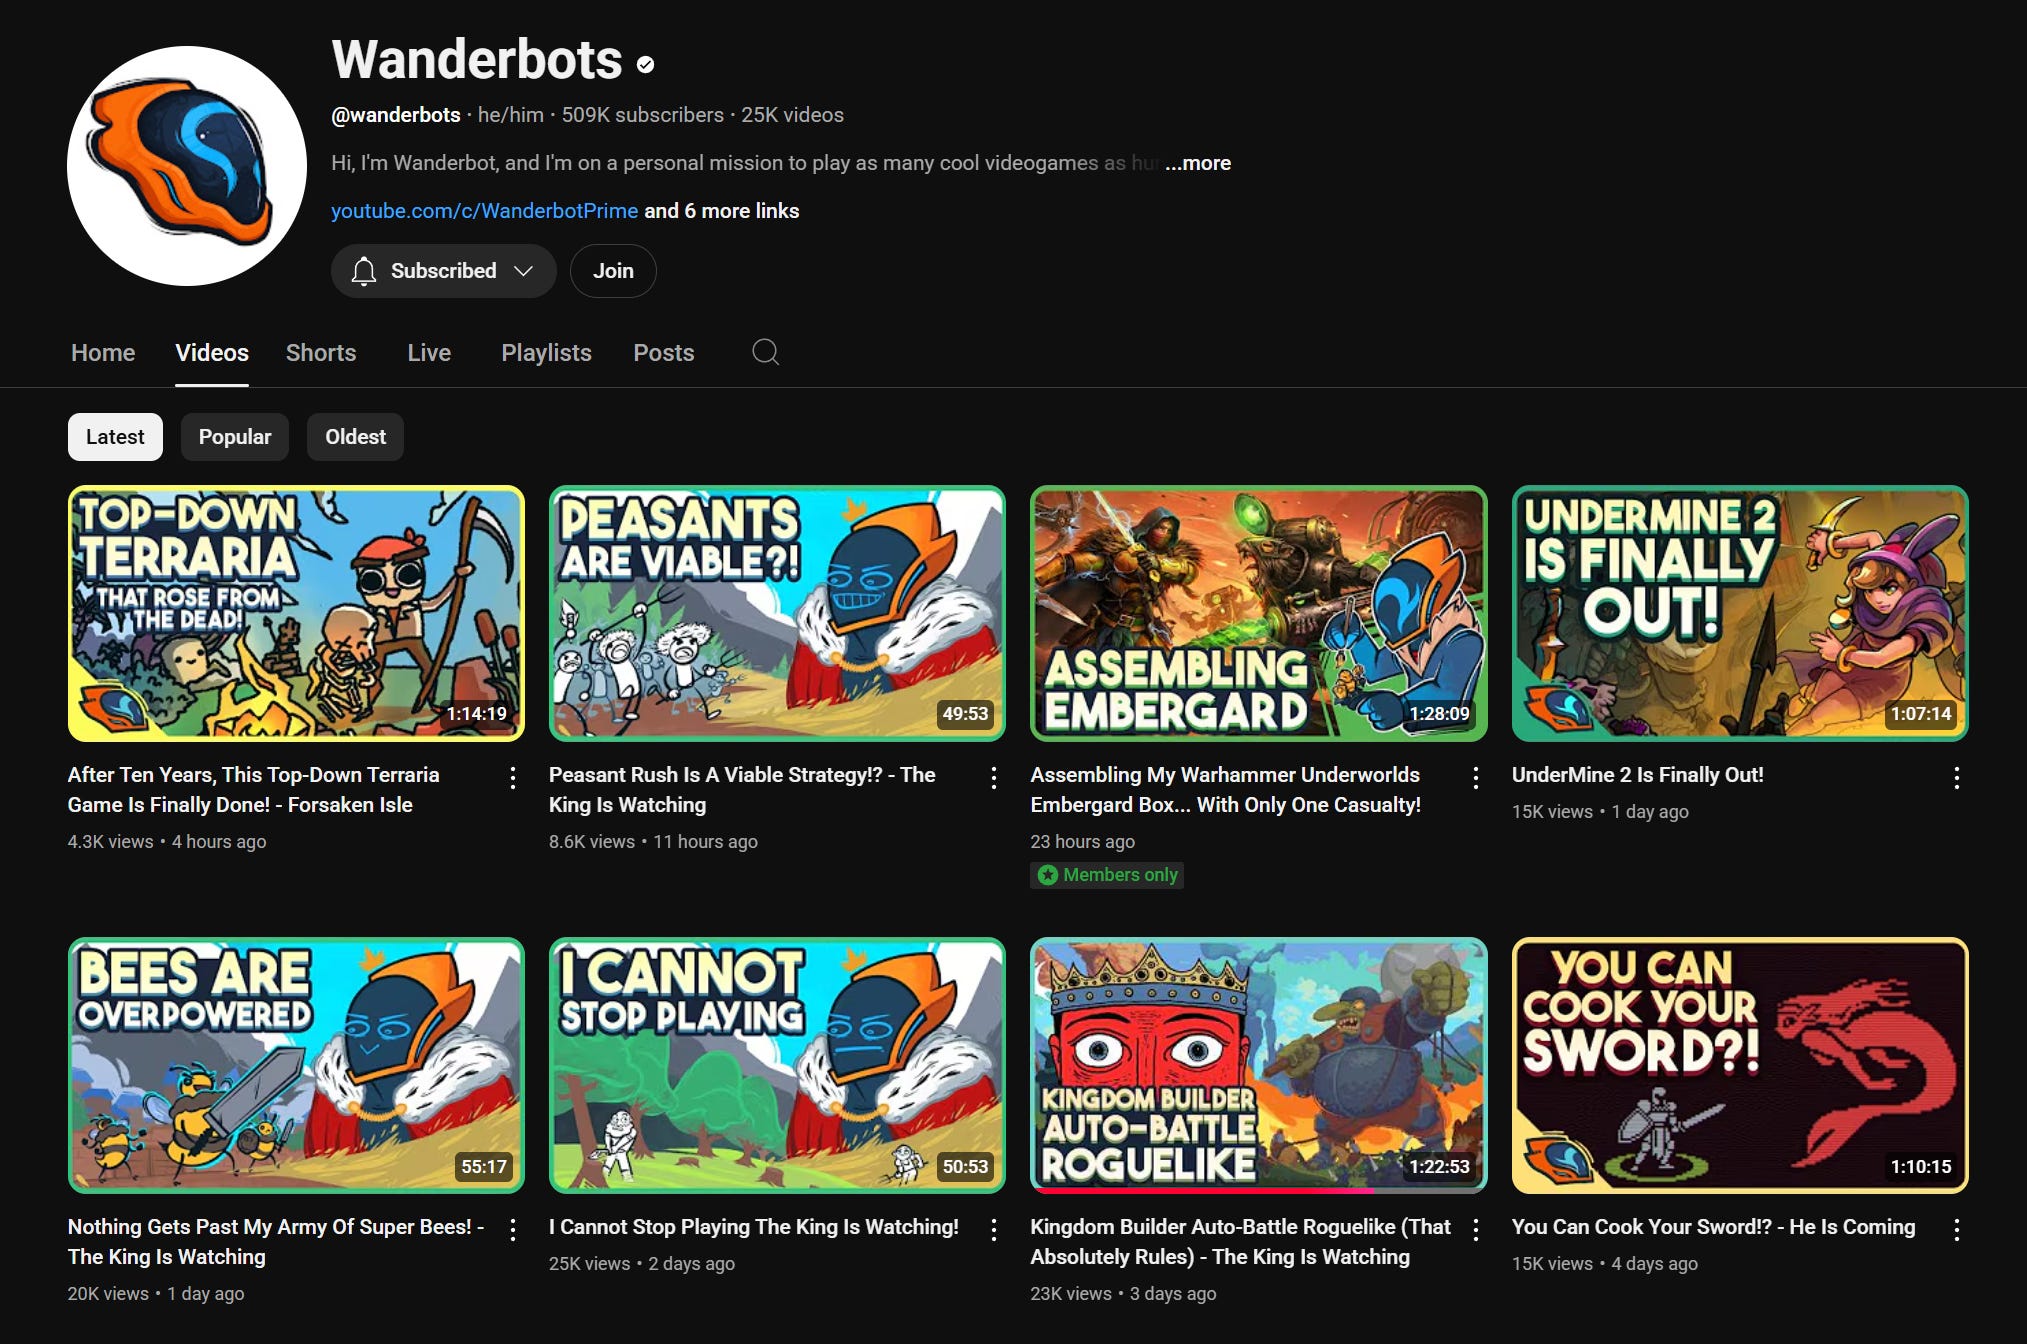Click the notification bell icon
This screenshot has width=2027, height=1344.
pos(364,271)
